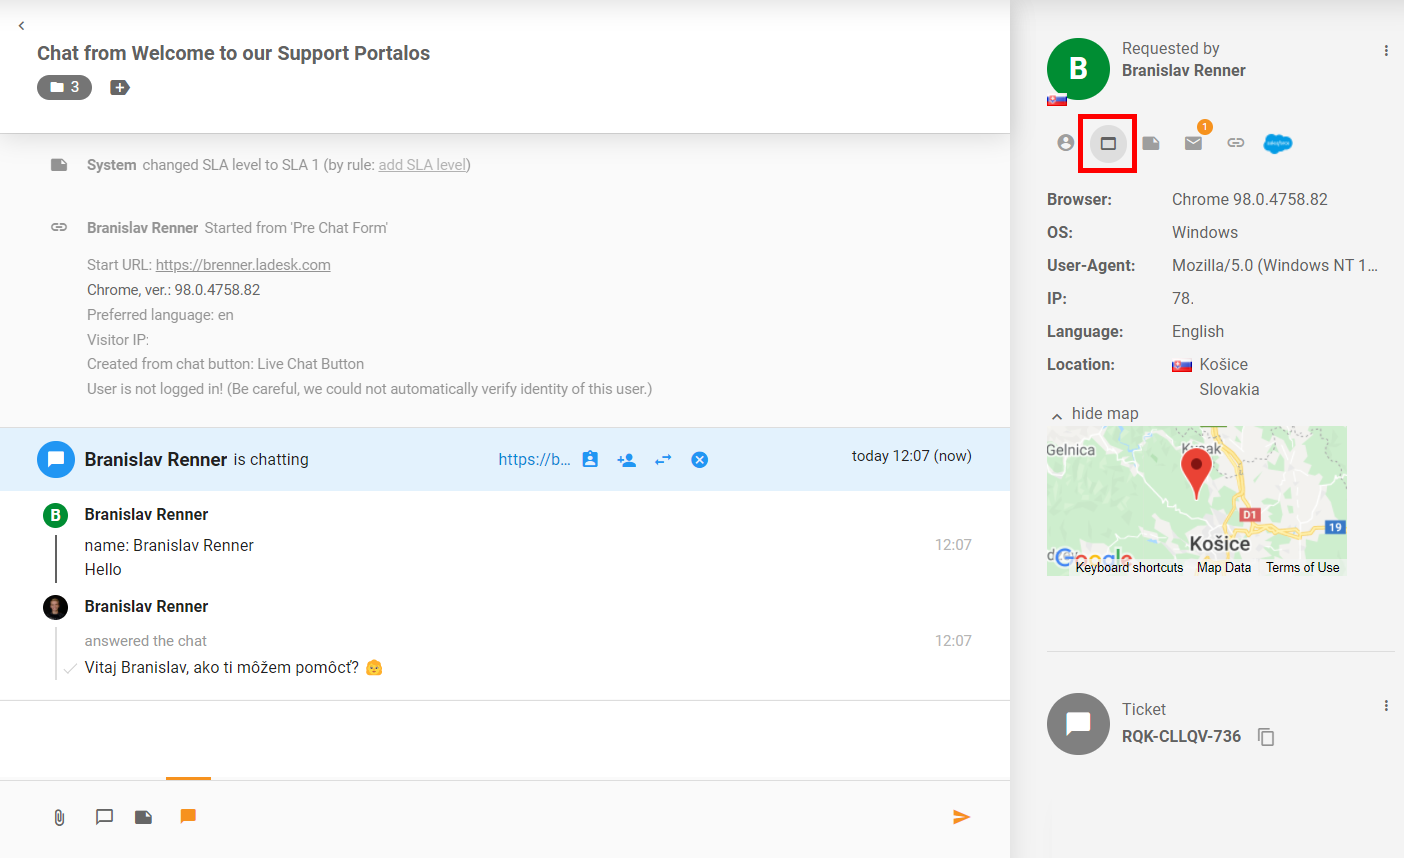Copy ticket ID RQK-CLLQV-736
The width and height of the screenshot is (1404, 858).
[1266, 737]
